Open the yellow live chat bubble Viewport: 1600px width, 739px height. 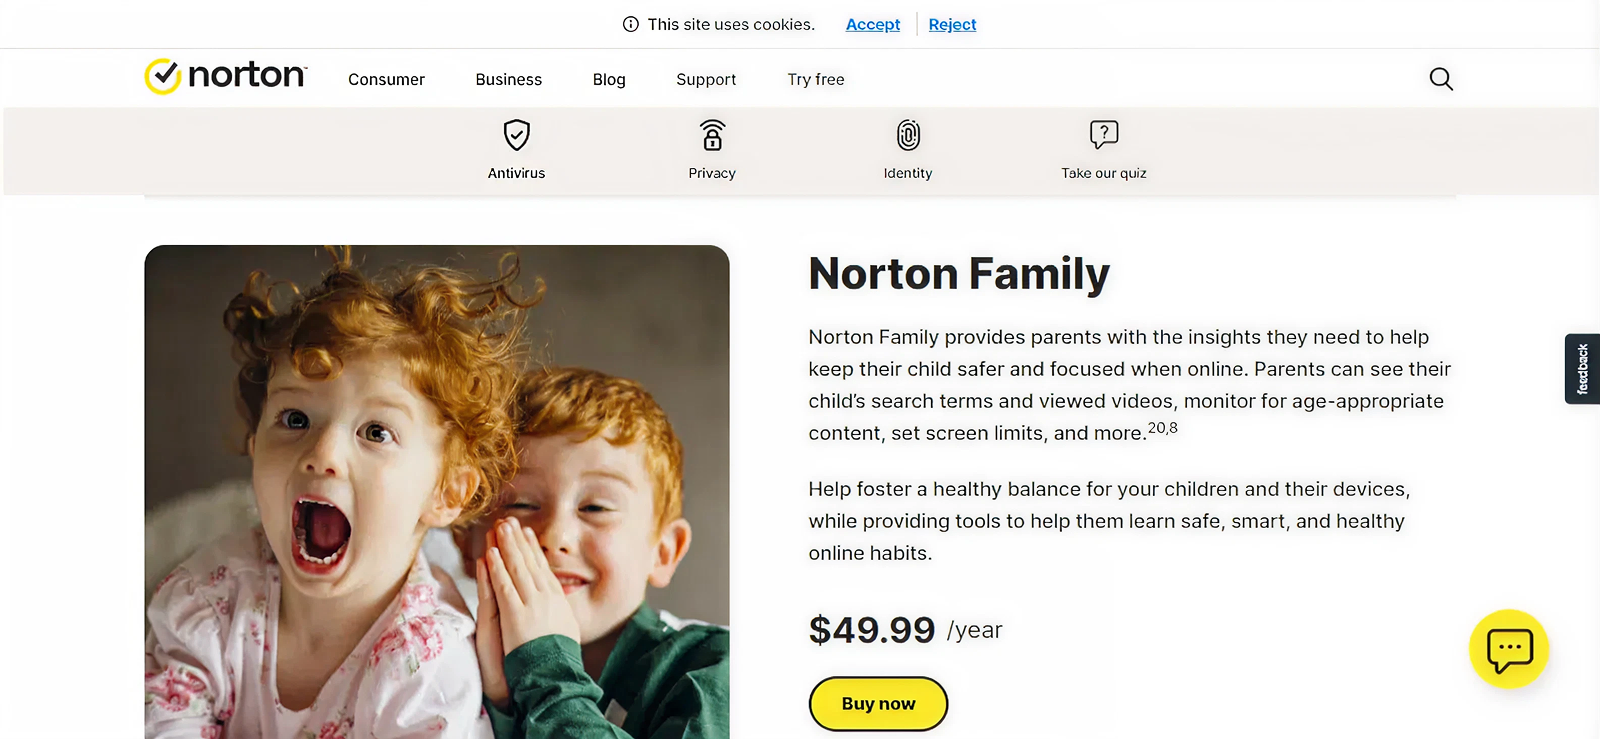point(1508,649)
